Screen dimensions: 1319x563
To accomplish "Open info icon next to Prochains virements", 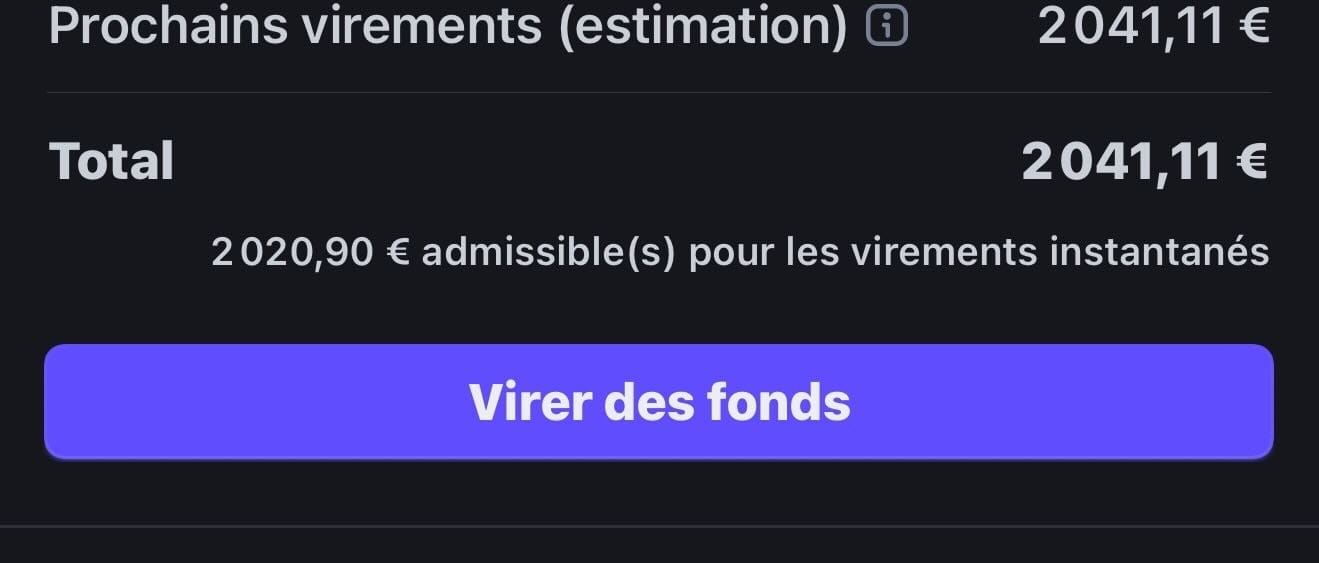I will pyautogui.click(x=886, y=27).
